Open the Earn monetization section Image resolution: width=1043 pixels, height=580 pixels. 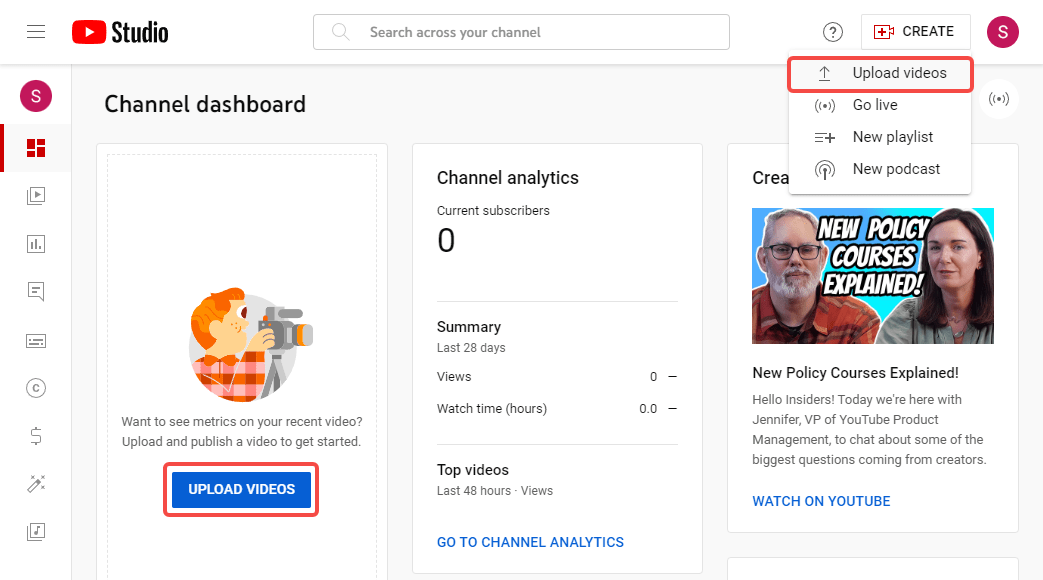[x=36, y=435]
